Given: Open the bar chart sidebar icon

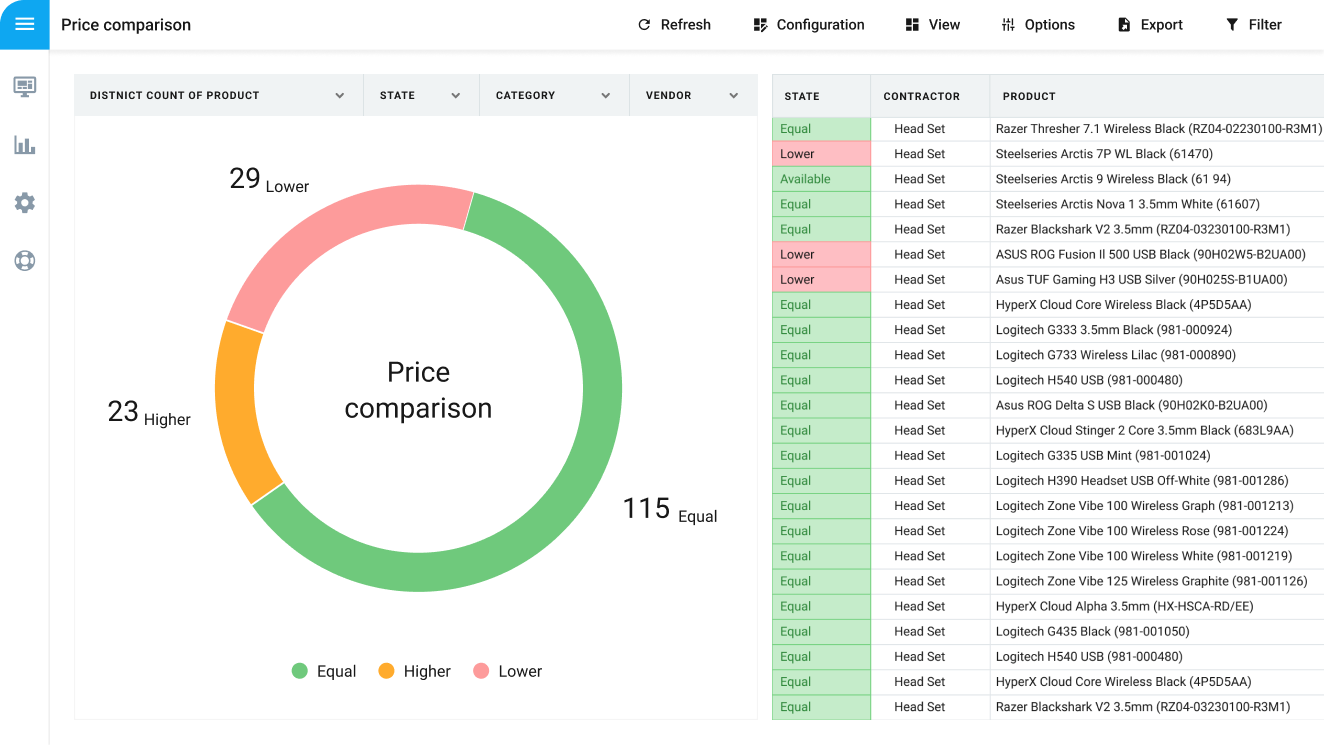Looking at the screenshot, I should point(24,145).
